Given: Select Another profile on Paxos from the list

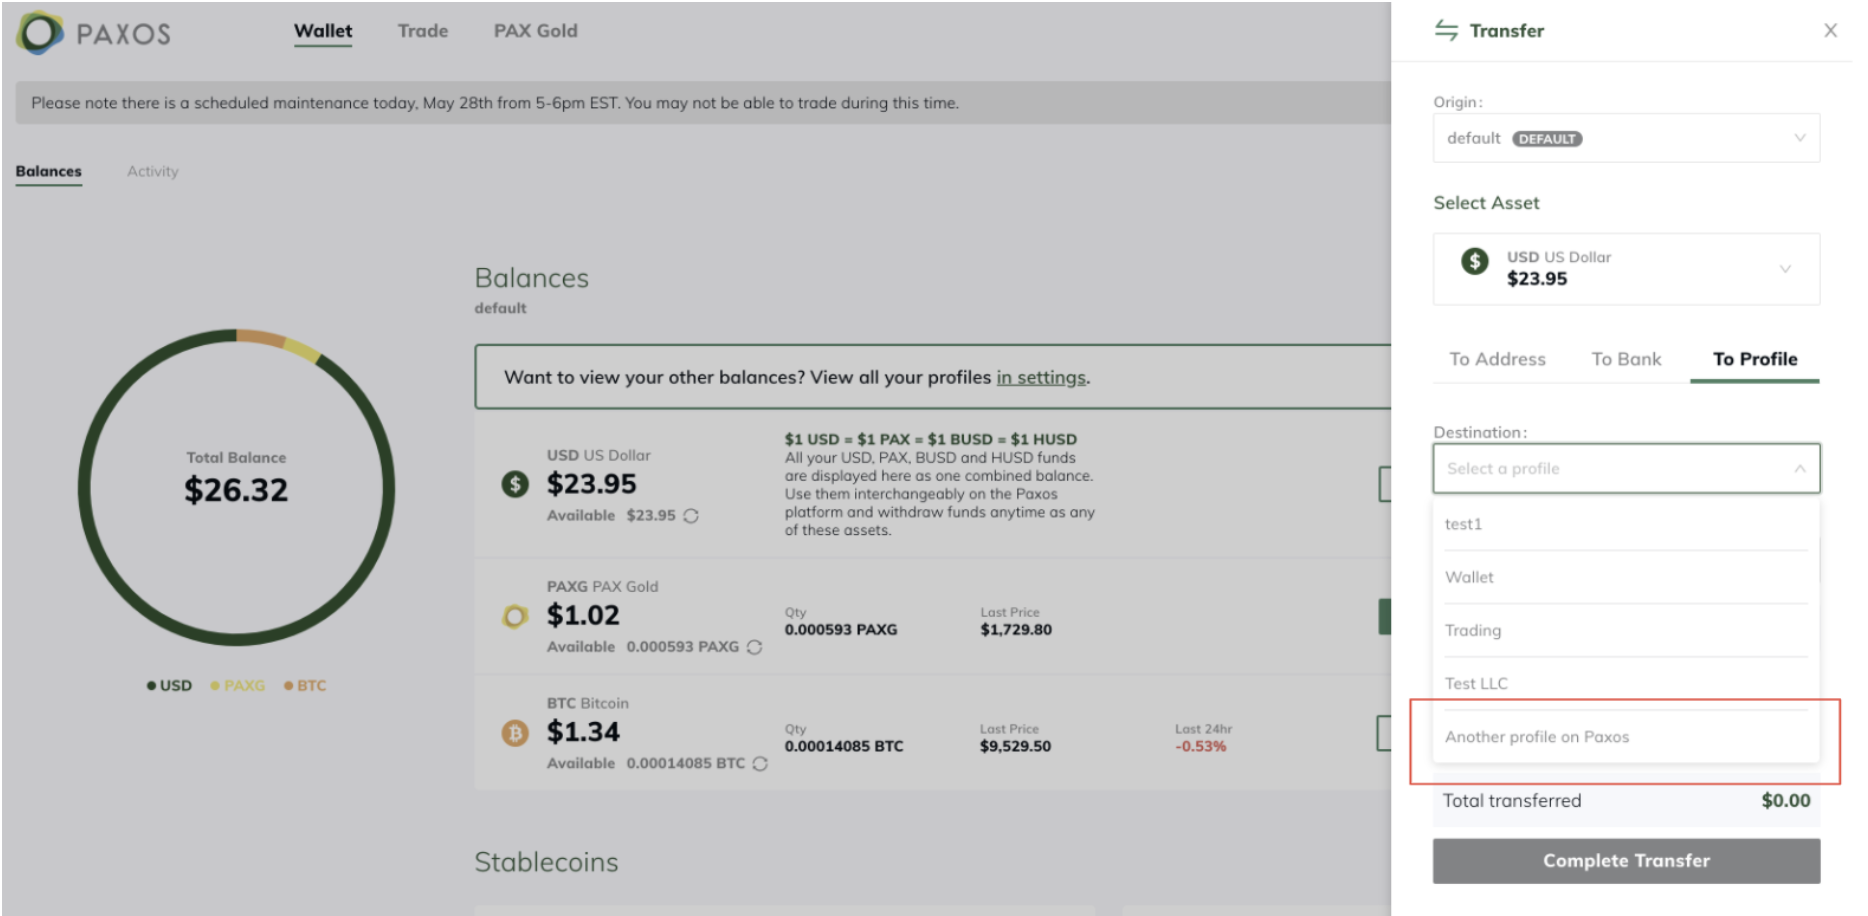Looking at the screenshot, I should [1537, 736].
